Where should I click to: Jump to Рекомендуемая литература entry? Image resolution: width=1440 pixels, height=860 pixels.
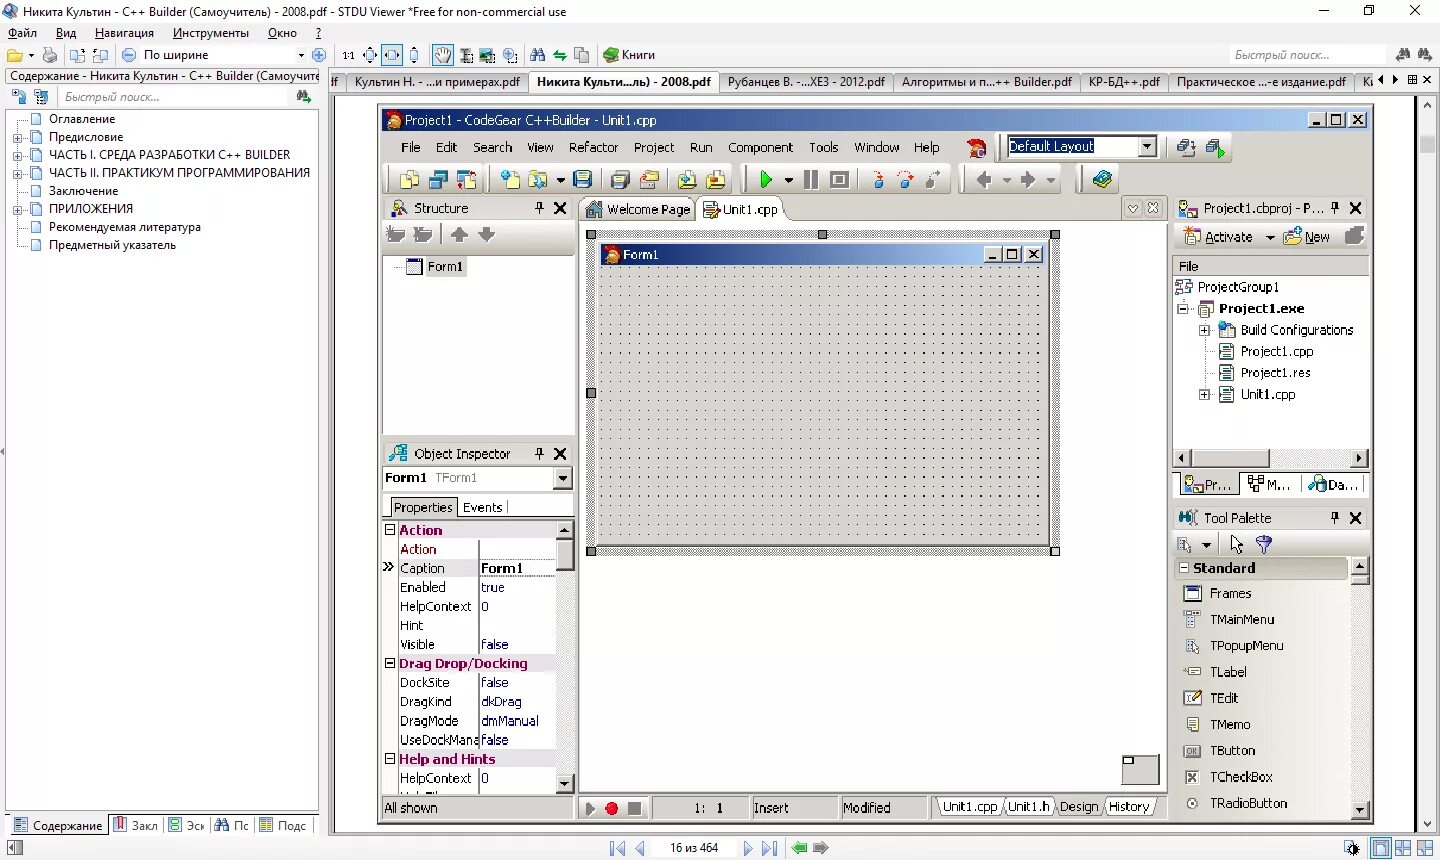point(125,227)
